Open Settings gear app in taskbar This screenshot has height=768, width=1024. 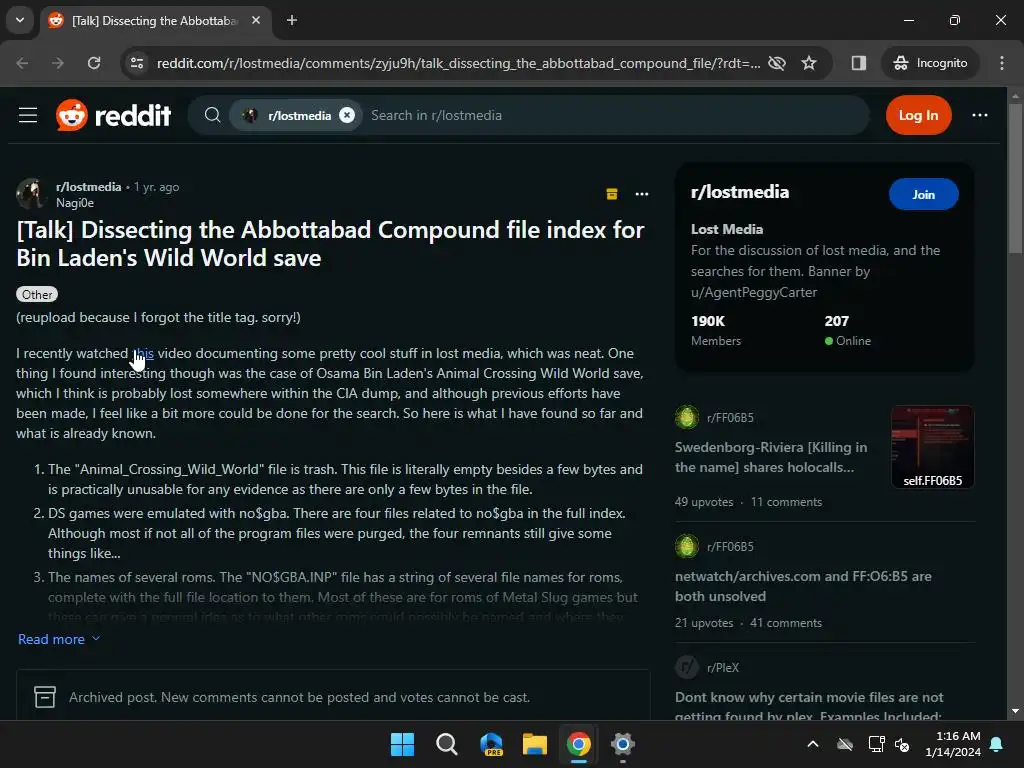click(x=622, y=744)
